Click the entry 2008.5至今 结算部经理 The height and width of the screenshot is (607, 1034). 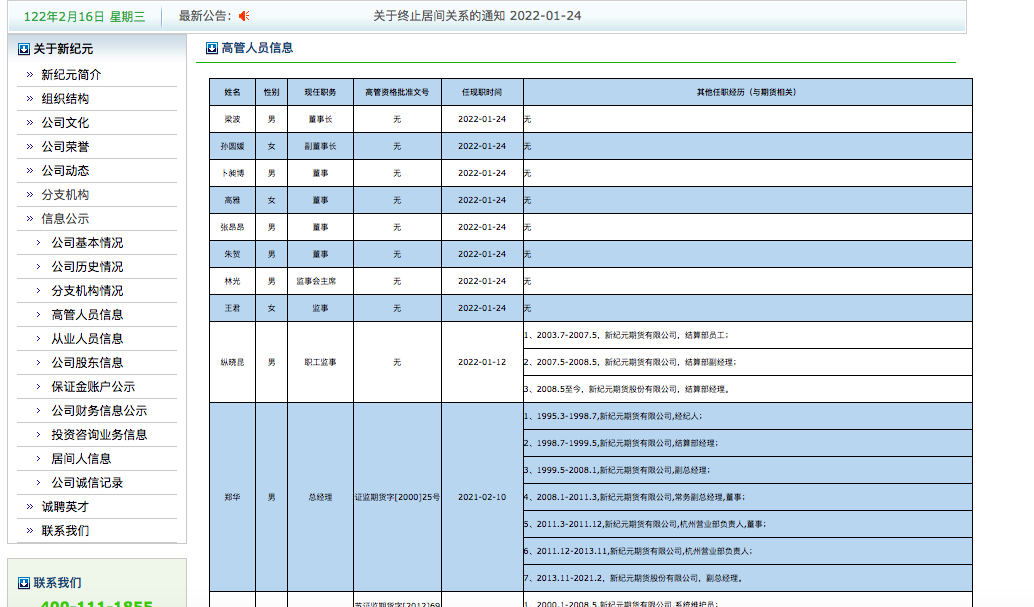[x=747, y=389]
